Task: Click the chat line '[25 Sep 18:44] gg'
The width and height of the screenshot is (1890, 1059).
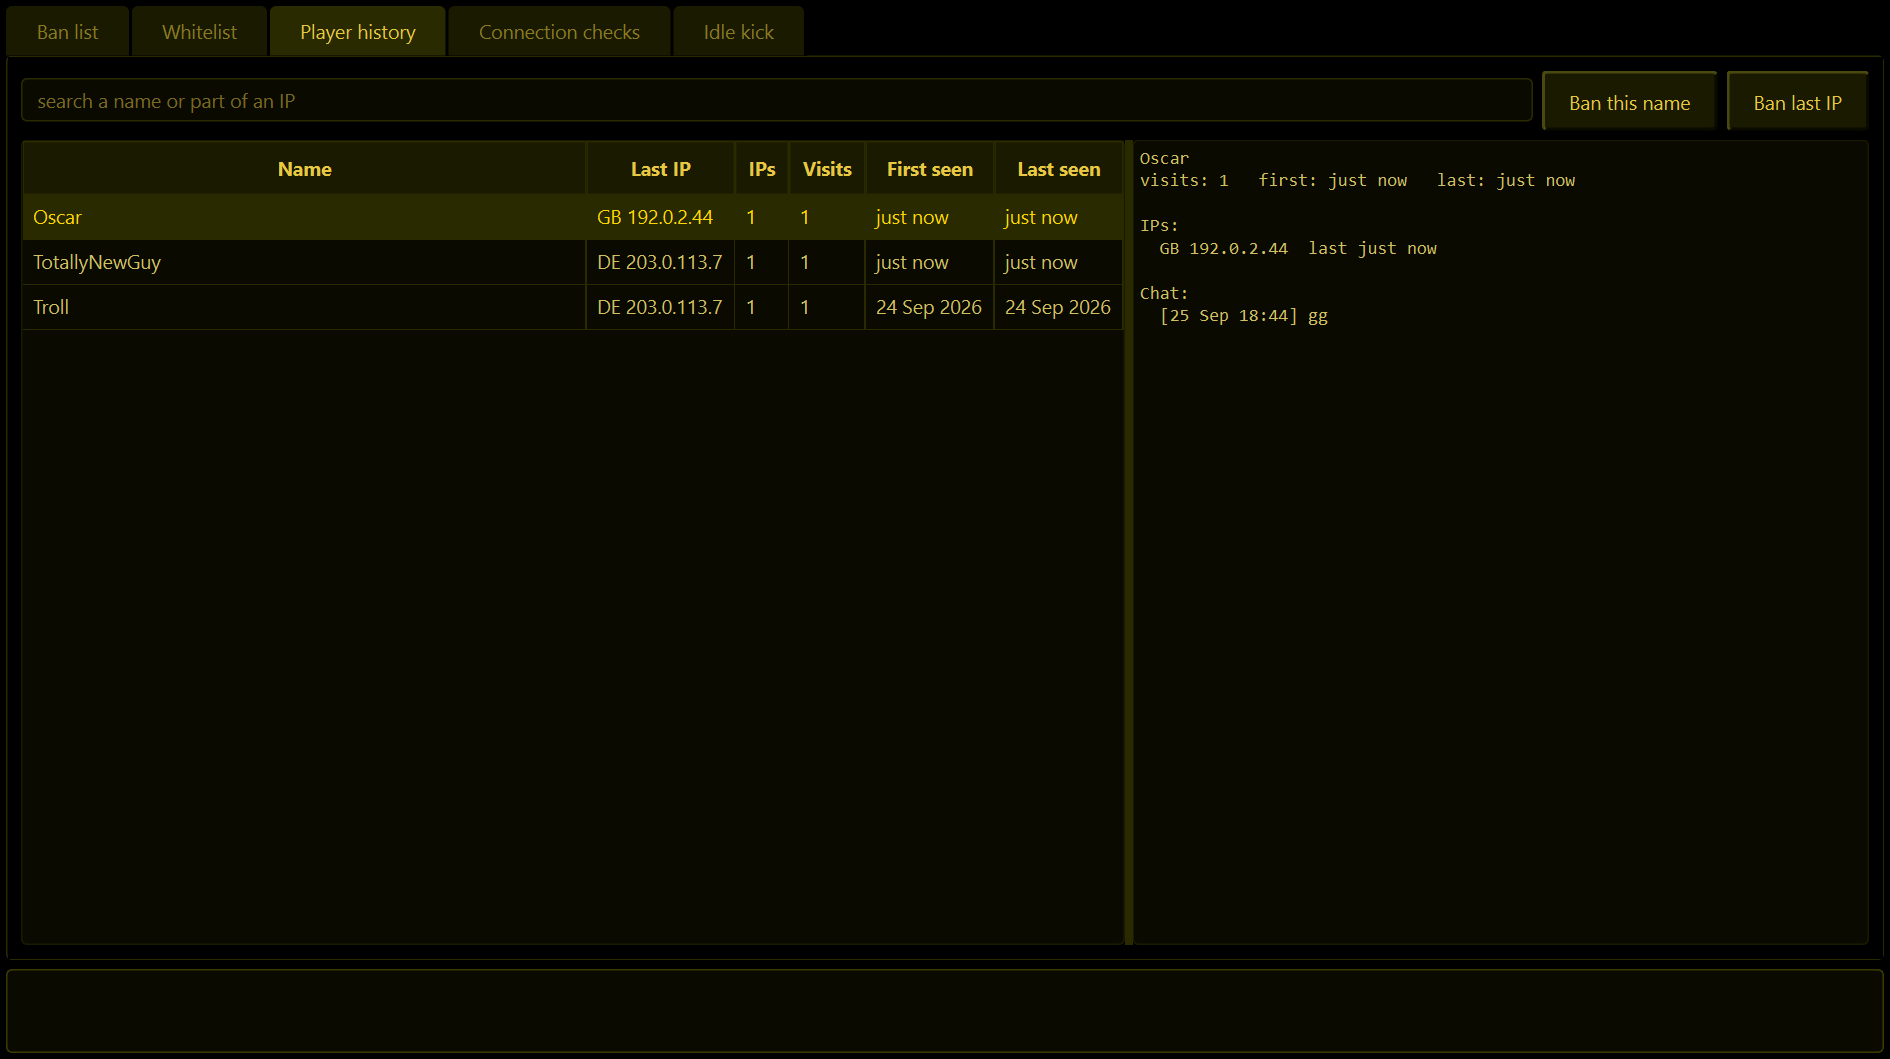Action: [1244, 316]
